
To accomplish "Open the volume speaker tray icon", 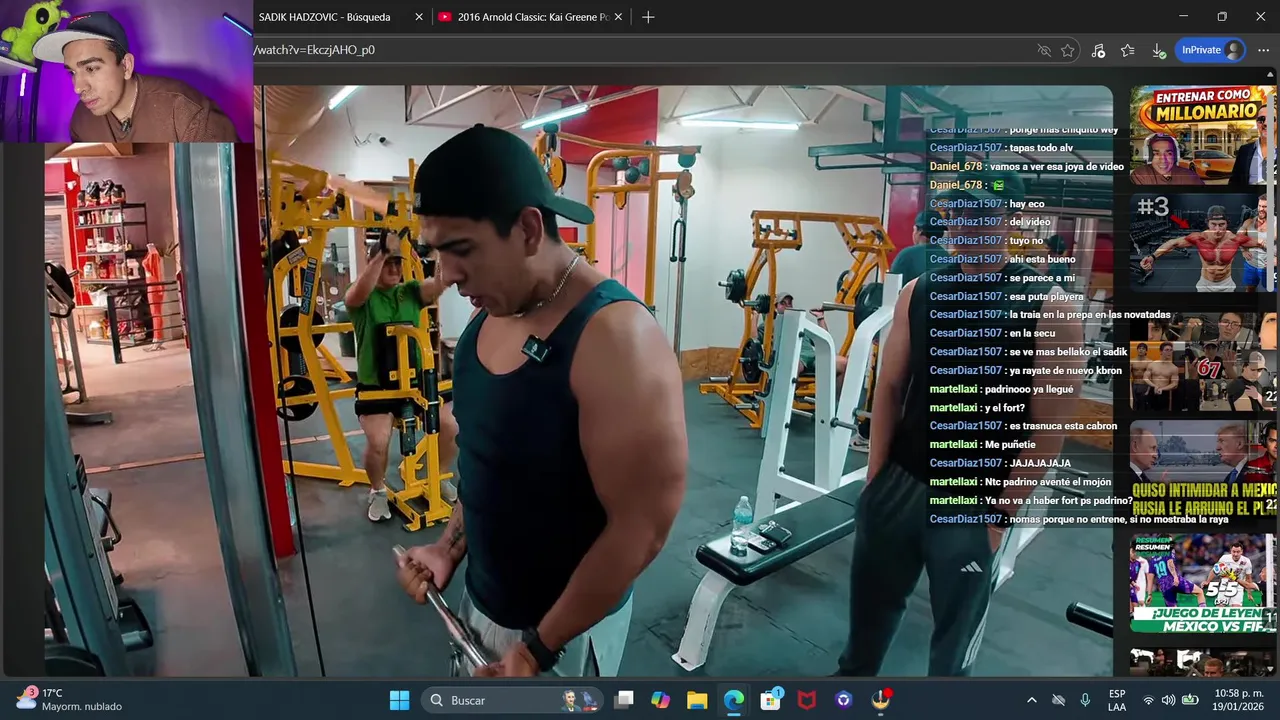I will (x=1168, y=700).
